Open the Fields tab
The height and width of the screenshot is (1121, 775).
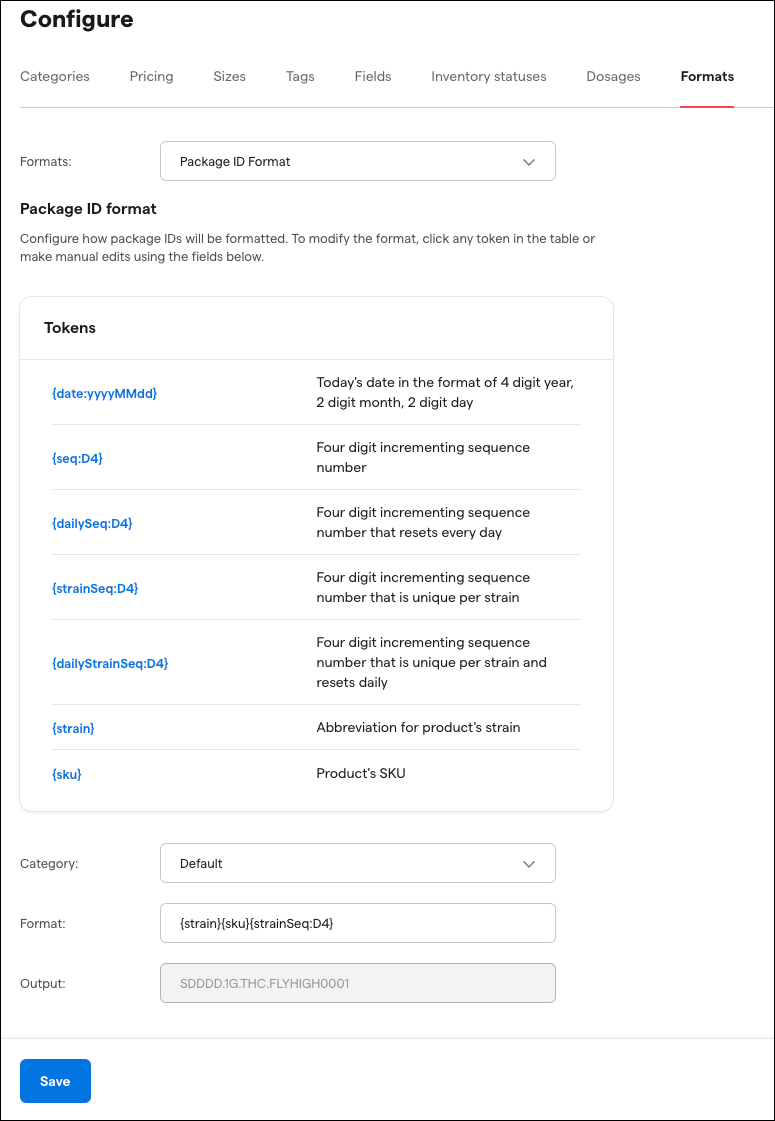pos(373,76)
